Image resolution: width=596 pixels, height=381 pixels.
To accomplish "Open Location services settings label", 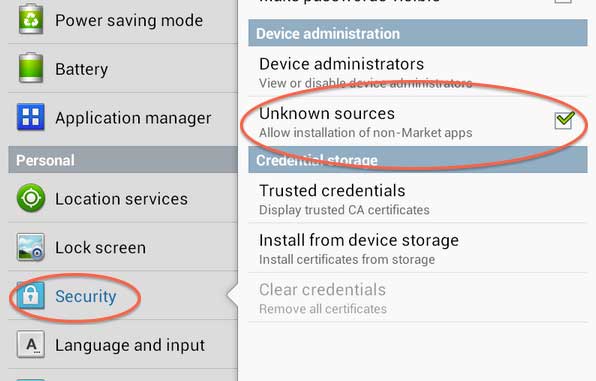I will (x=122, y=199).
